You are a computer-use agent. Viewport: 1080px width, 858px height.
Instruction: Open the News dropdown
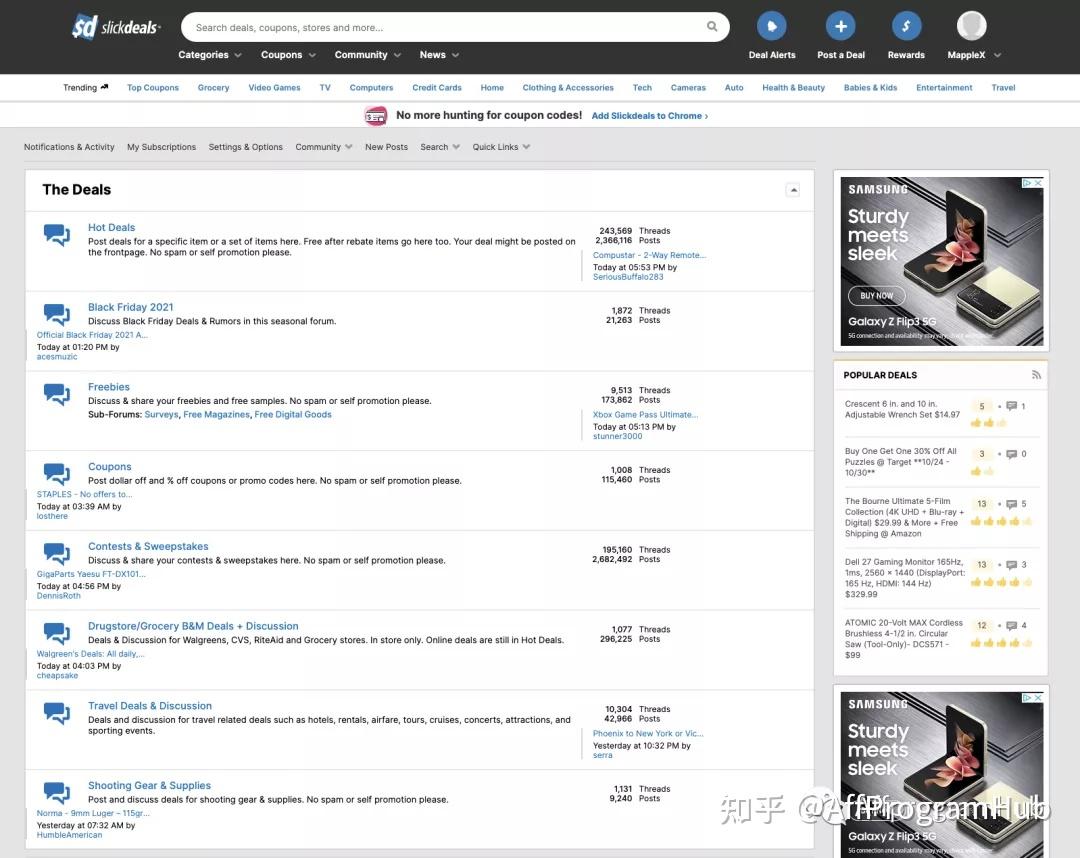click(439, 54)
